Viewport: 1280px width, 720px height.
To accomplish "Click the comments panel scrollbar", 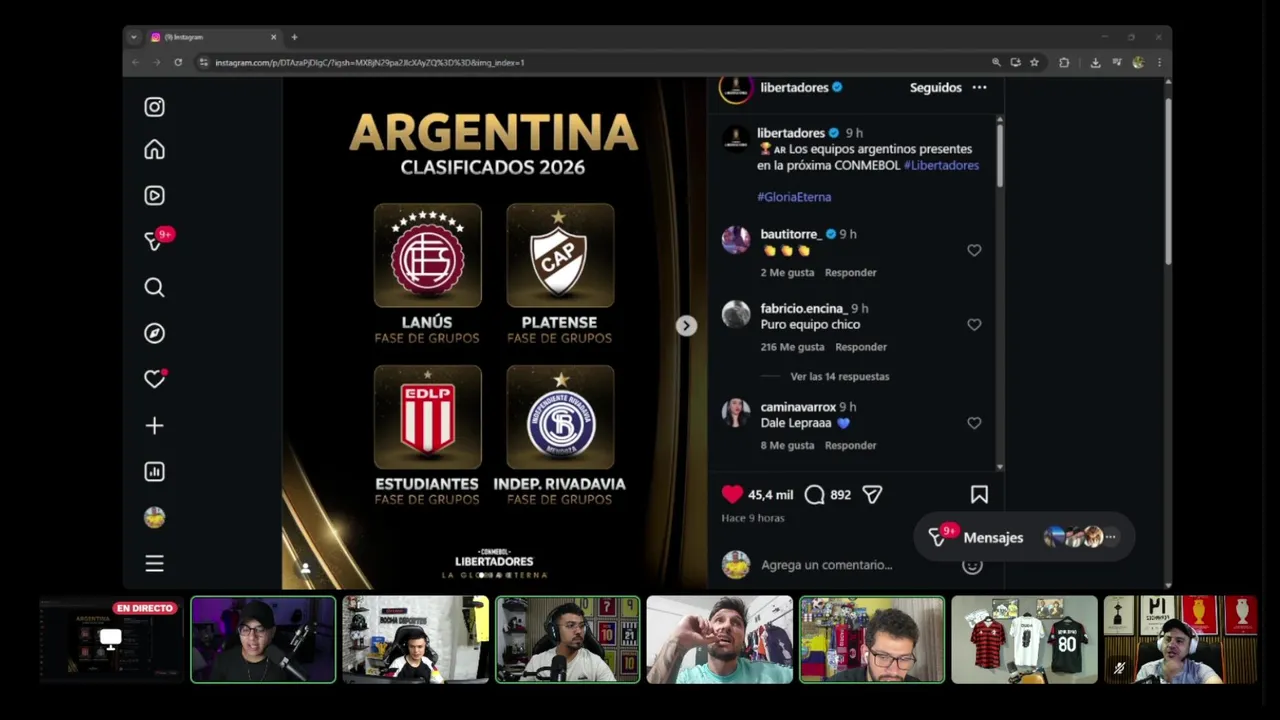I will pyautogui.click(x=999, y=155).
